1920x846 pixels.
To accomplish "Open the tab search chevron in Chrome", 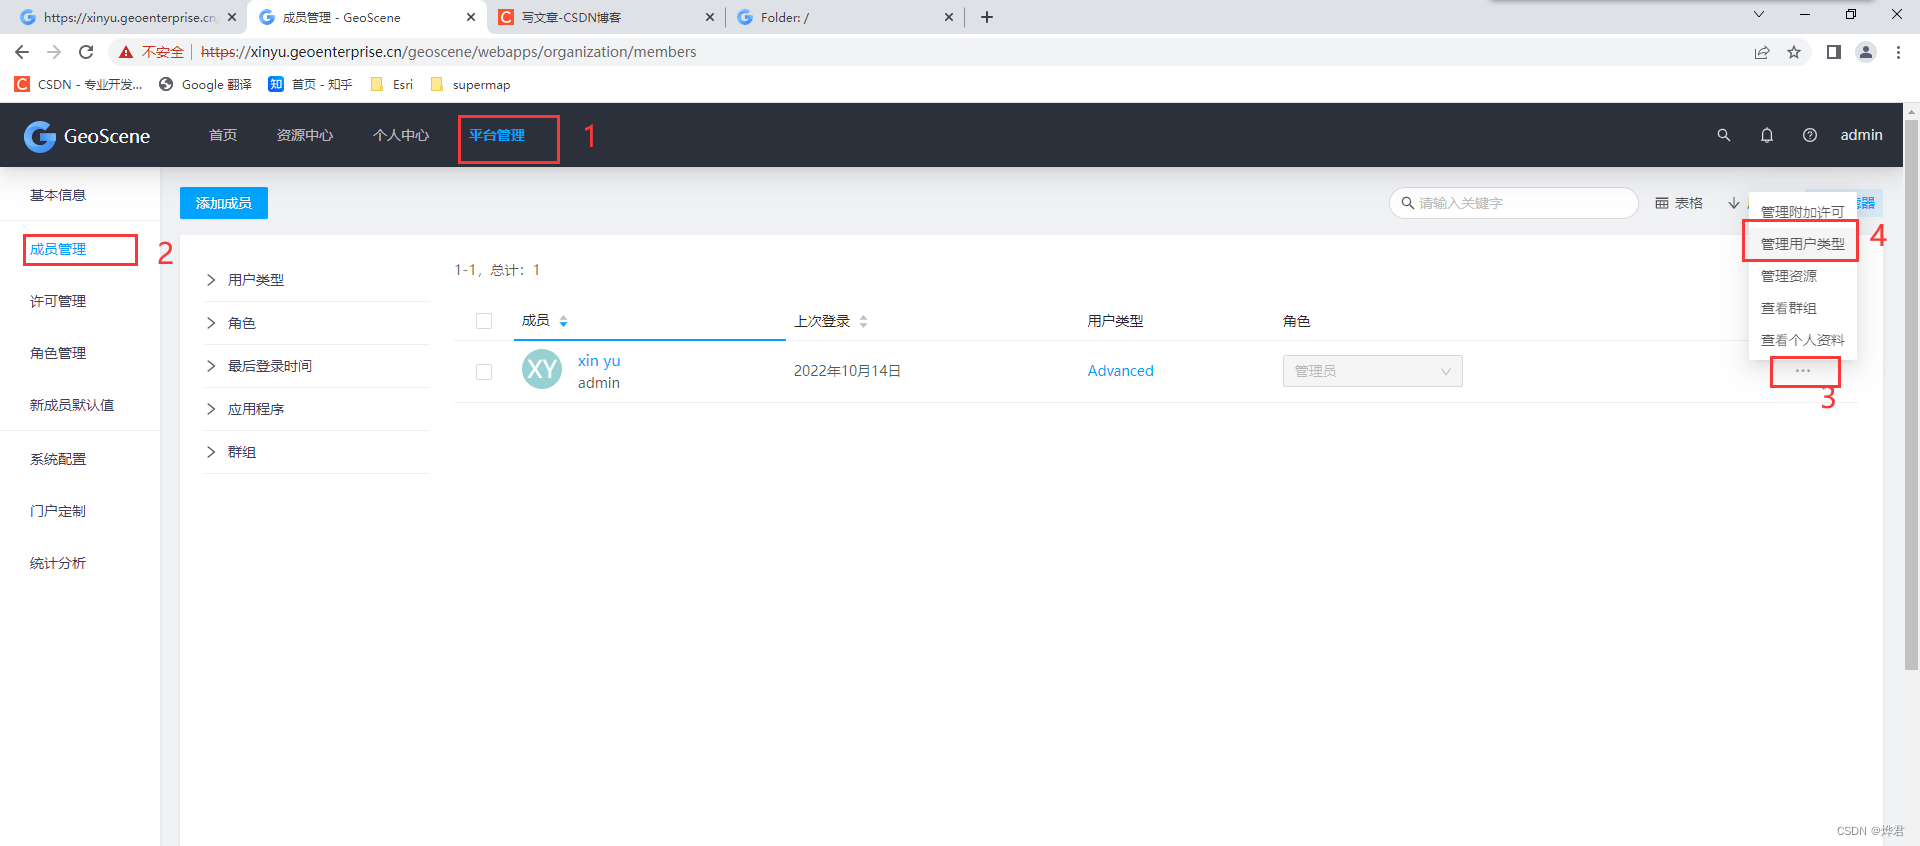I will point(1759,14).
